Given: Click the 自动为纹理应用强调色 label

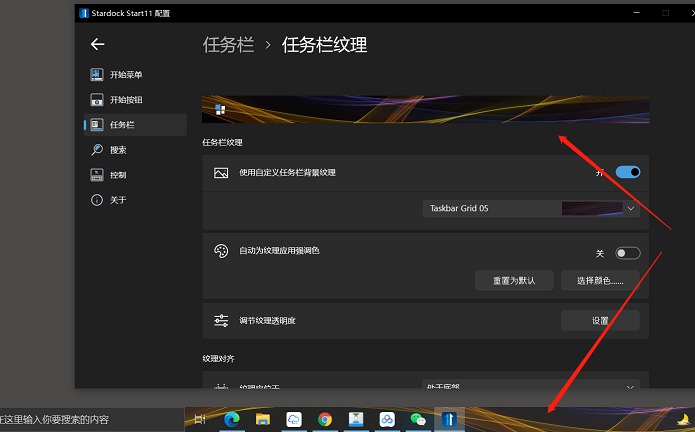Looking at the screenshot, I should click(279, 250).
